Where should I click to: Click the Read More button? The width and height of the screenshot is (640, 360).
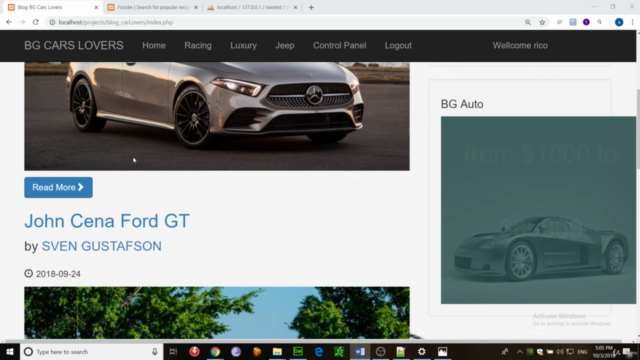coord(58,187)
